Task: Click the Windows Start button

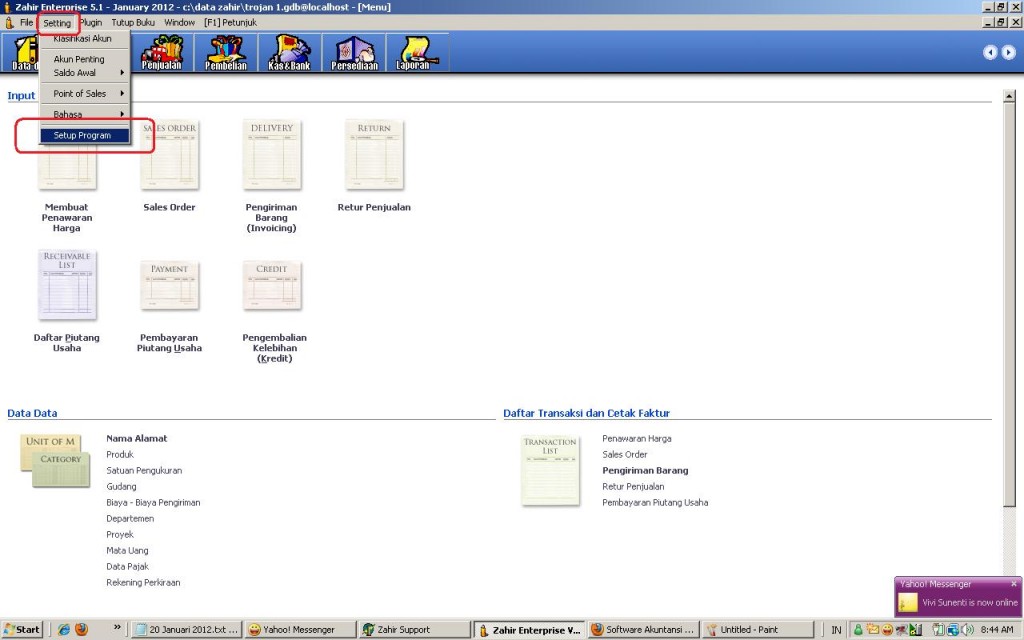Action: pyautogui.click(x=22, y=630)
